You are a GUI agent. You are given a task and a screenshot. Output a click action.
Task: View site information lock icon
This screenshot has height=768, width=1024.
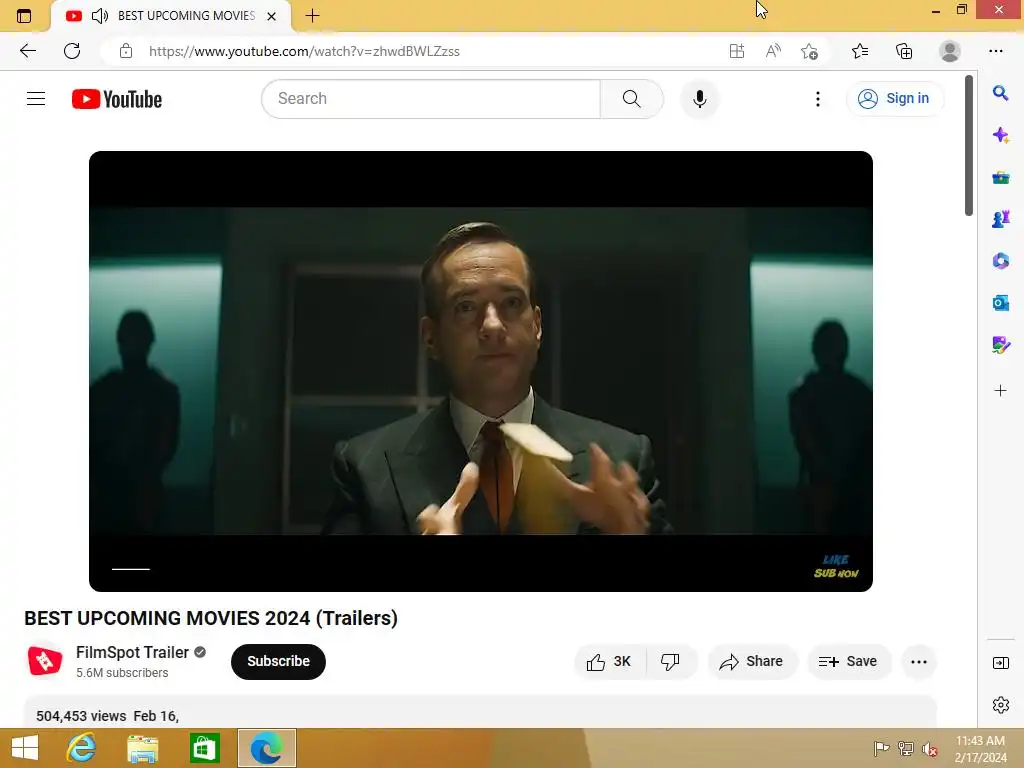tap(126, 51)
